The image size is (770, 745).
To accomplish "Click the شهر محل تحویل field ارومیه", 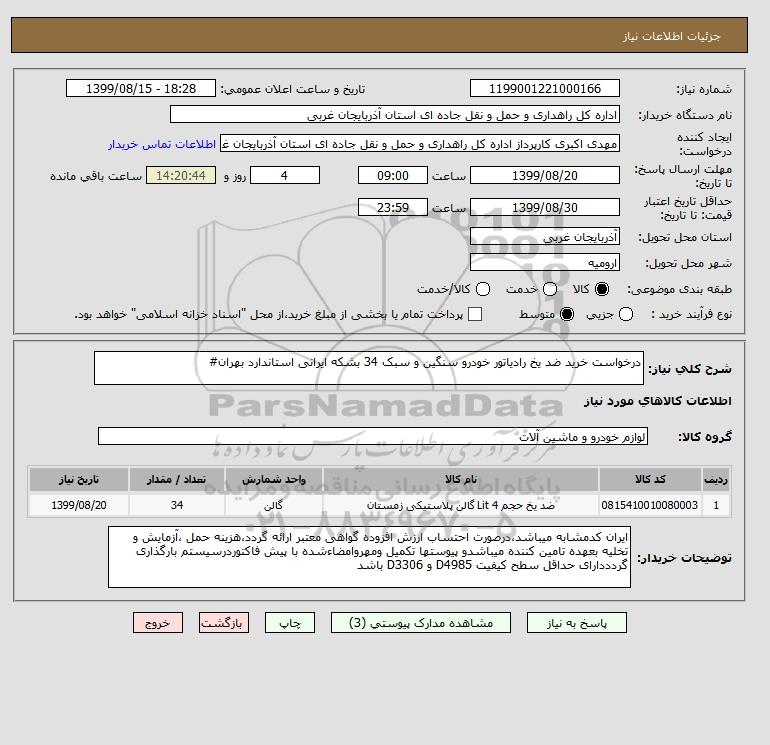I will [x=545, y=263].
